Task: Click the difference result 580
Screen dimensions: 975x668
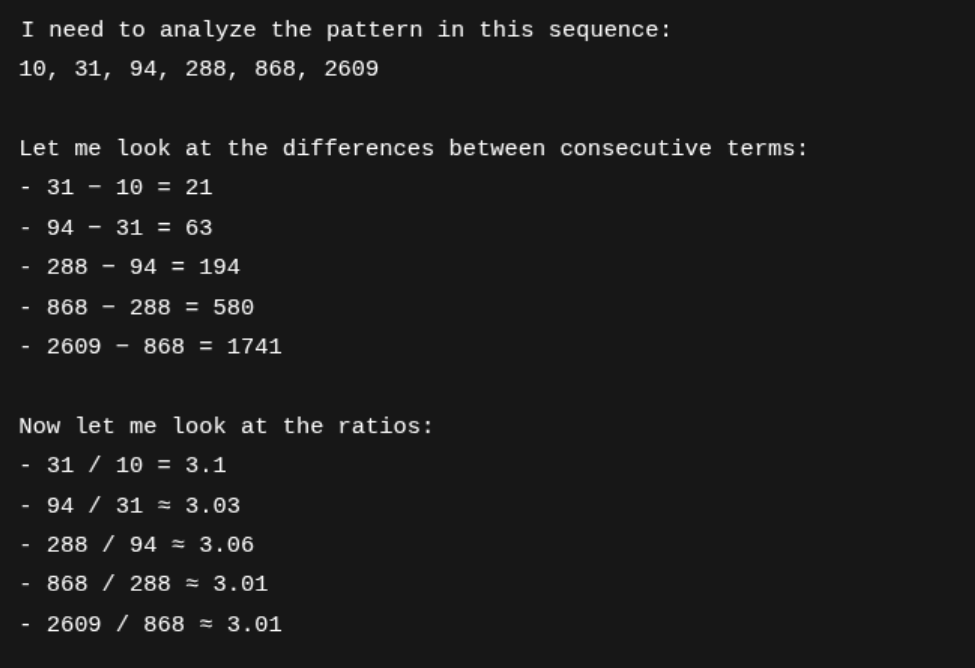Action: pyautogui.click(x=233, y=308)
